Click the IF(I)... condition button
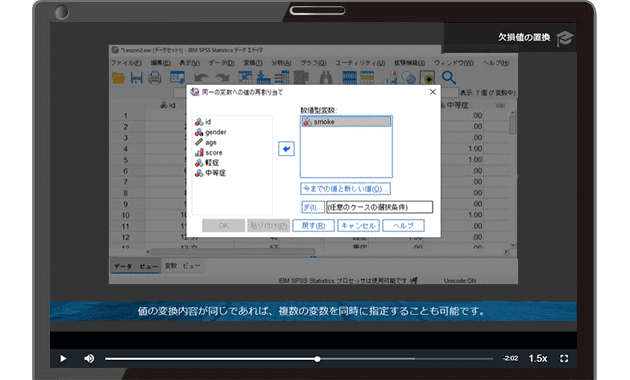Image resolution: width=630 pixels, height=380 pixels. 313,207
